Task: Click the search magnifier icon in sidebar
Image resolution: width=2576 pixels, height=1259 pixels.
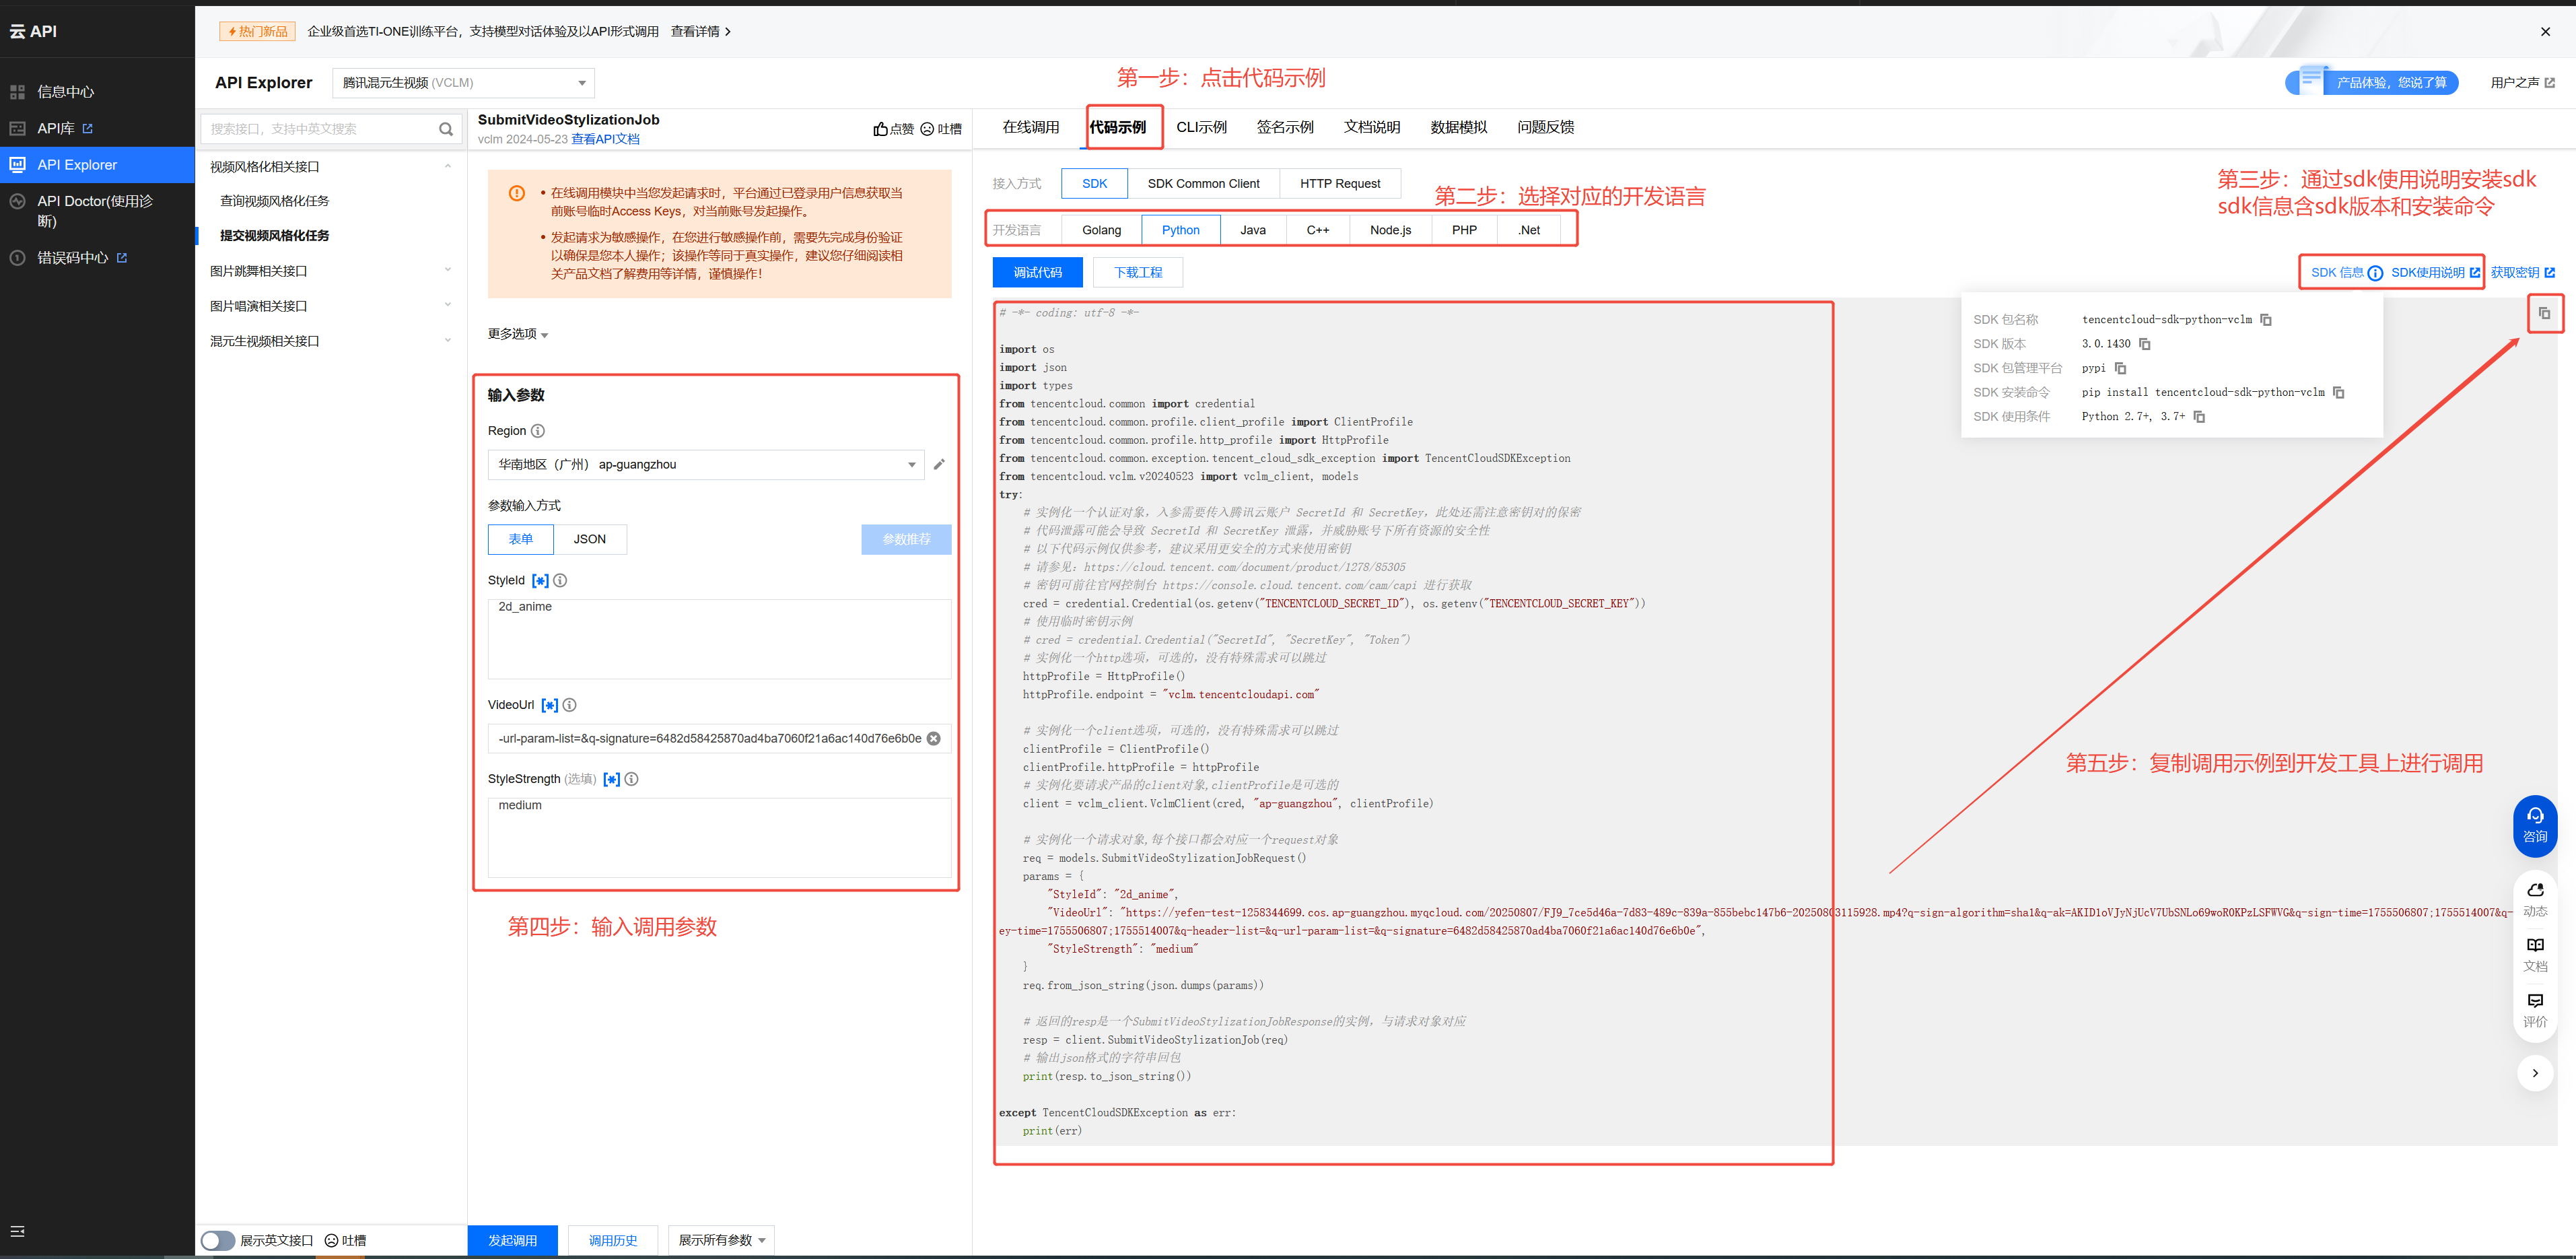Action: [446, 129]
